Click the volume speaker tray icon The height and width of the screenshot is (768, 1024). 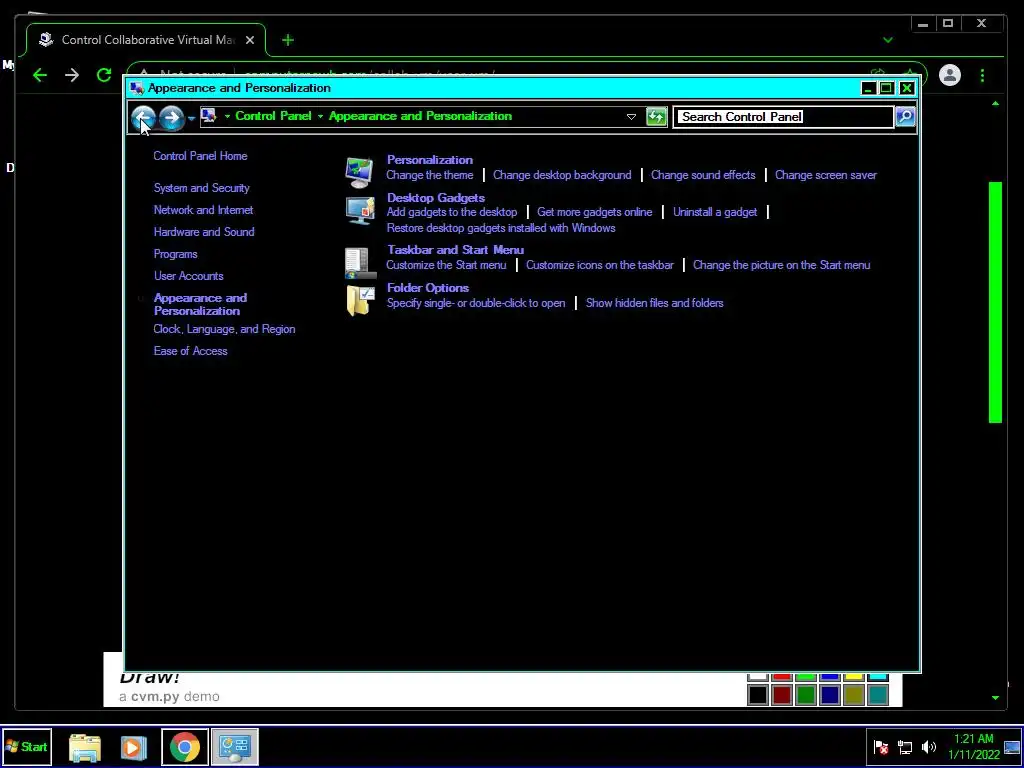coord(929,747)
